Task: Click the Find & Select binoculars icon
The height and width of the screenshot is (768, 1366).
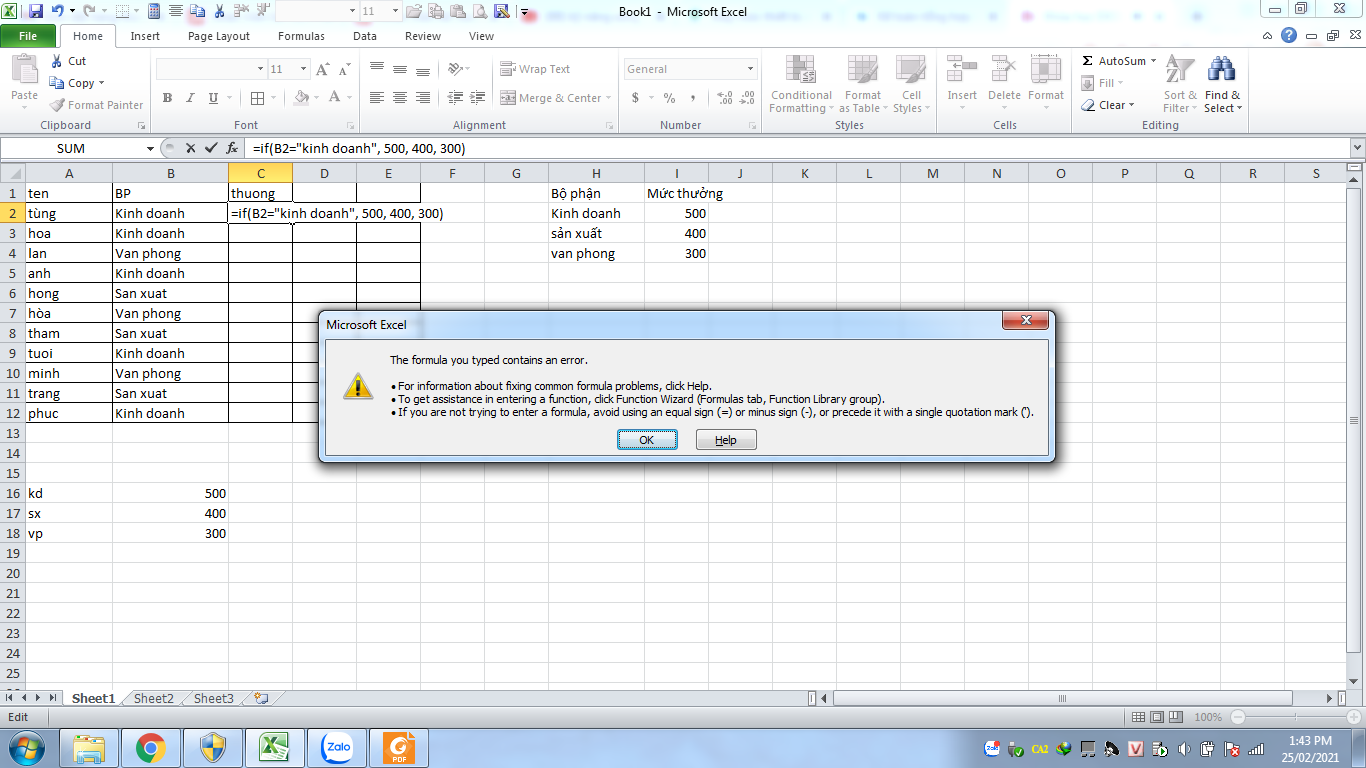Action: tap(1221, 70)
